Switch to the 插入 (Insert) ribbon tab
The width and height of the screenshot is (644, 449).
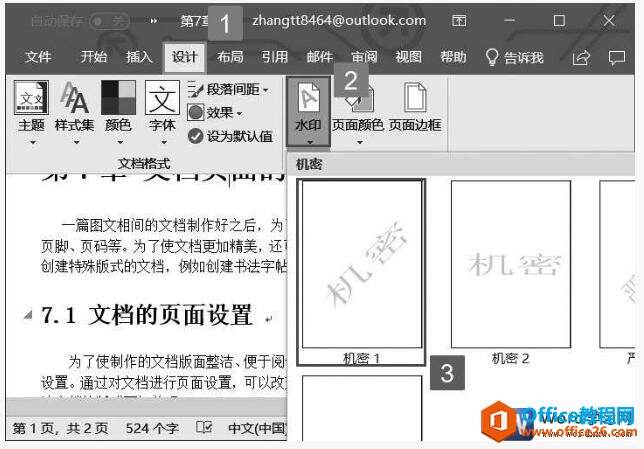click(x=139, y=57)
